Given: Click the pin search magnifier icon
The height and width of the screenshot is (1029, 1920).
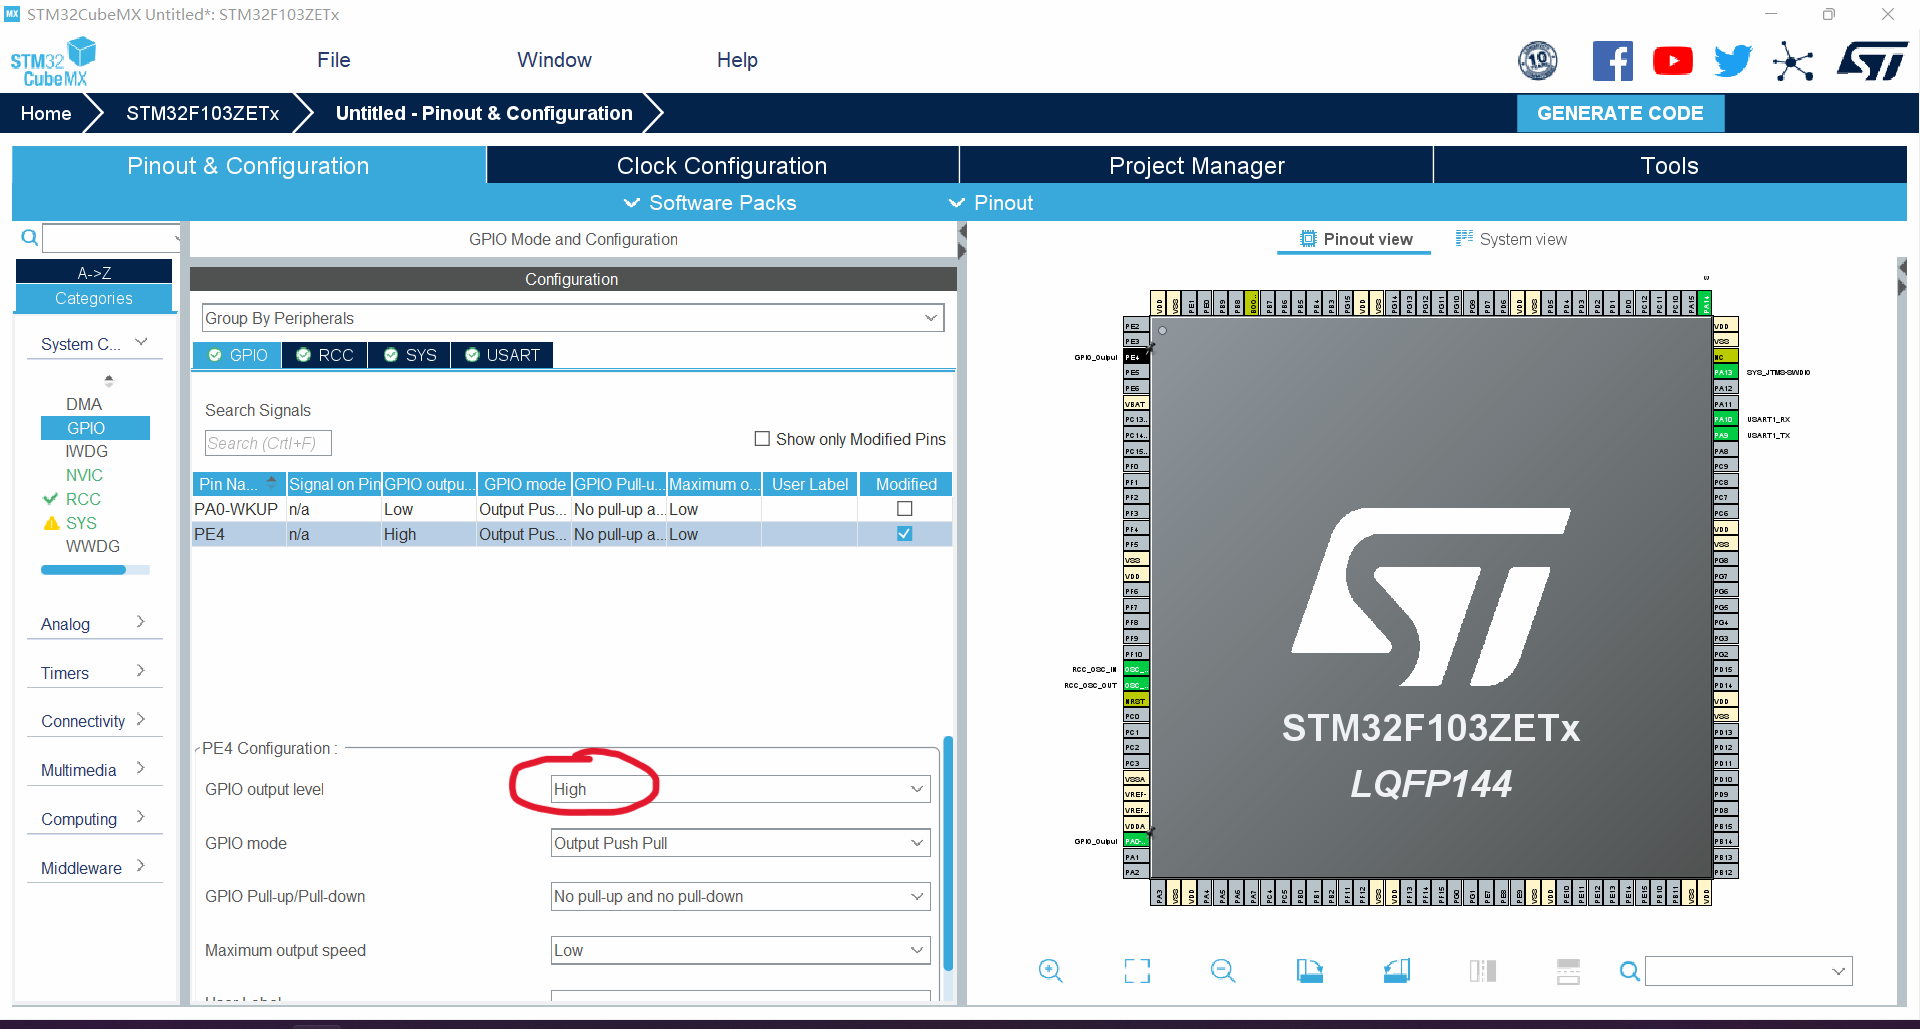Looking at the screenshot, I should pyautogui.click(x=1629, y=970).
